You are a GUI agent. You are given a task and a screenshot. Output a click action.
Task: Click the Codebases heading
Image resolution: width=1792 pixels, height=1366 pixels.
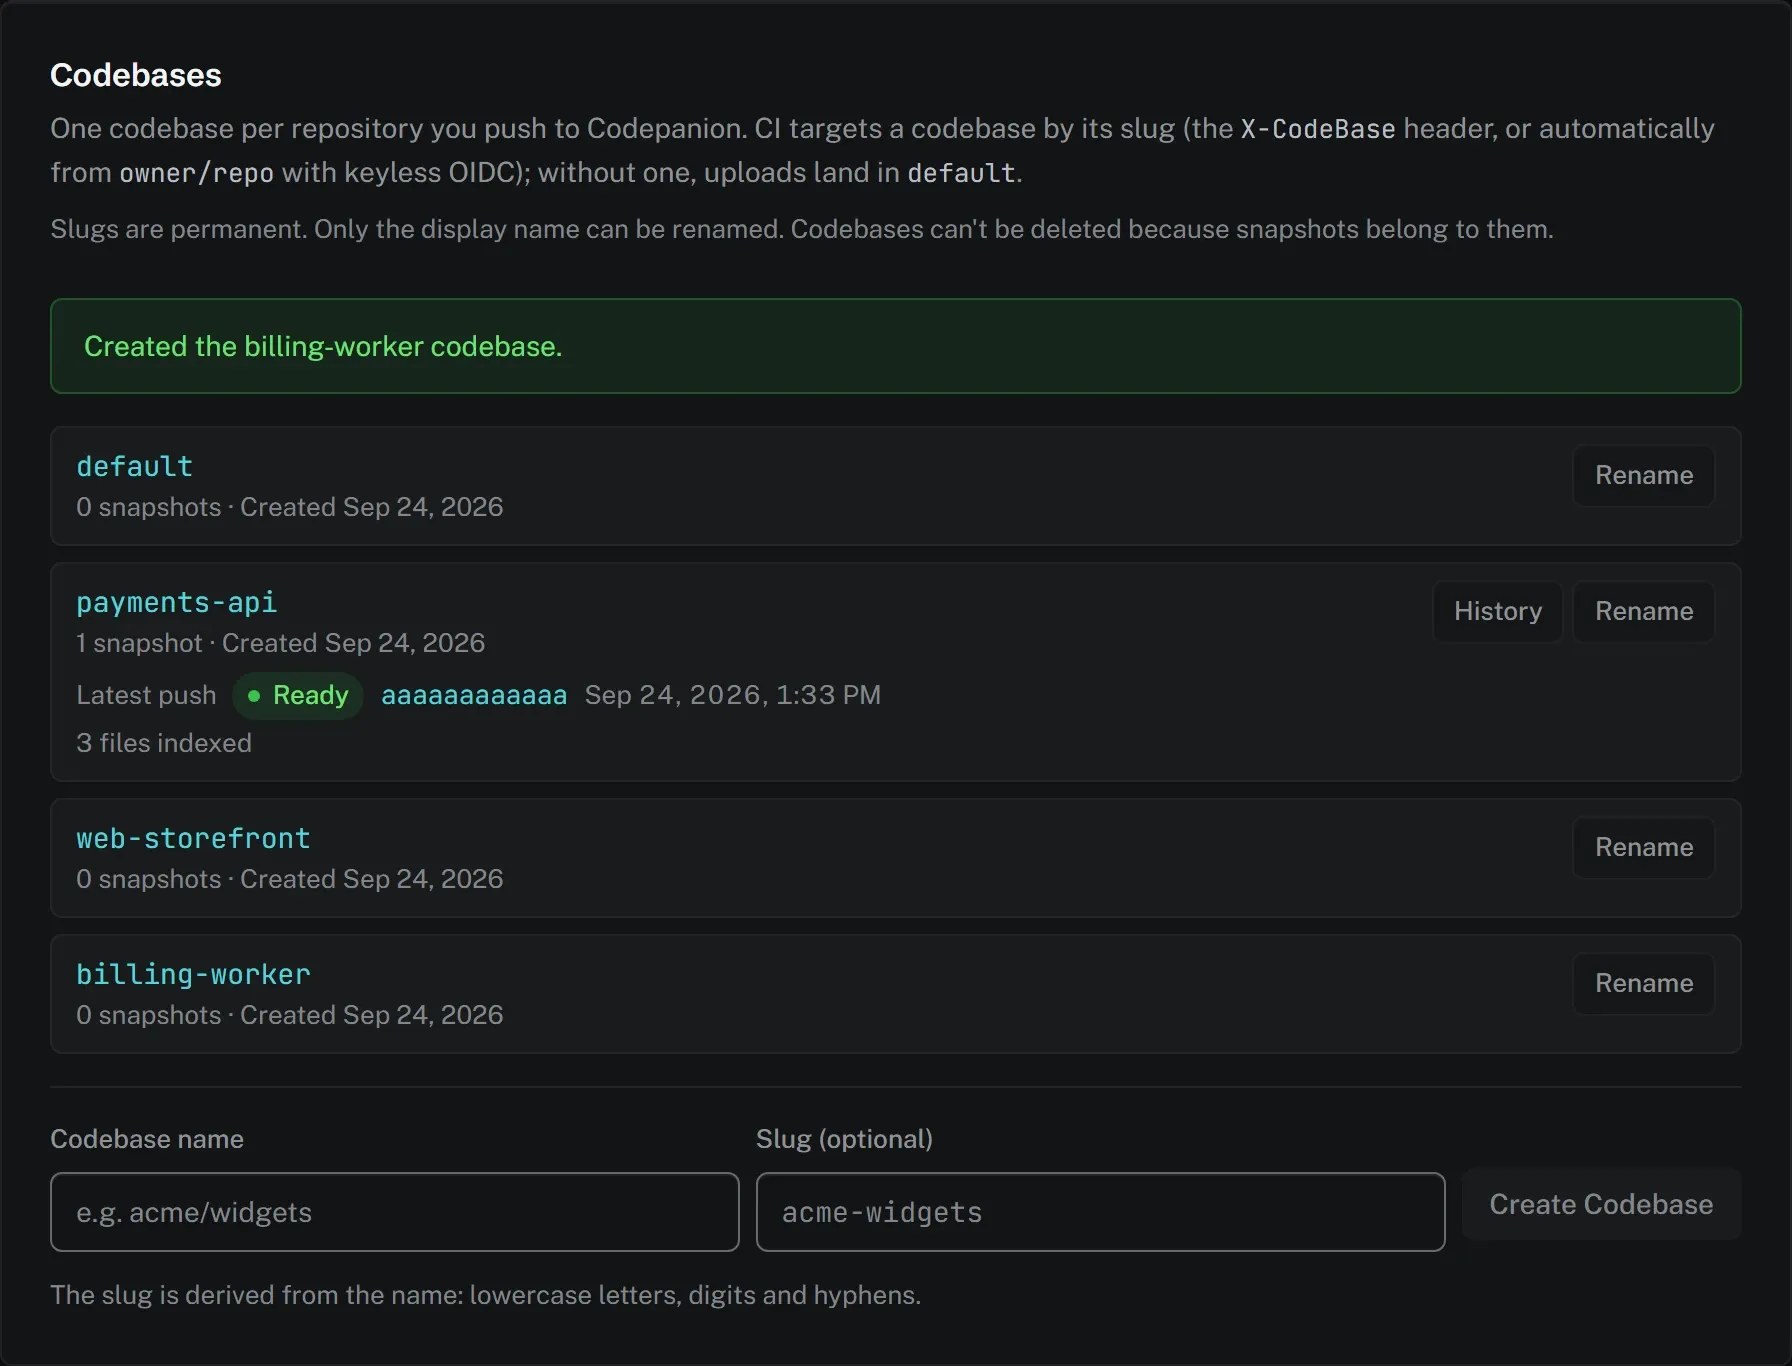pyautogui.click(x=136, y=75)
